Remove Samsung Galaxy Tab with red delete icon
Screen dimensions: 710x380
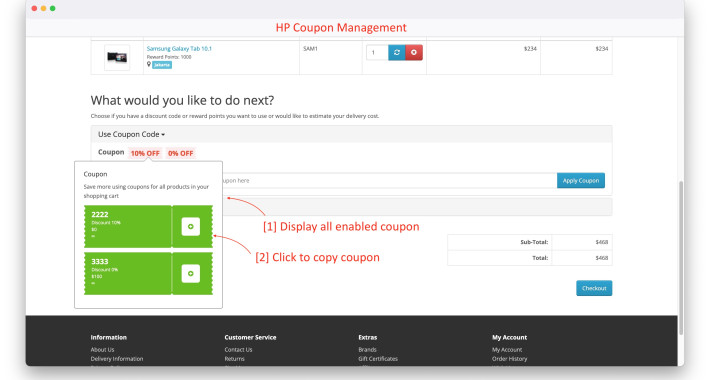click(x=414, y=53)
